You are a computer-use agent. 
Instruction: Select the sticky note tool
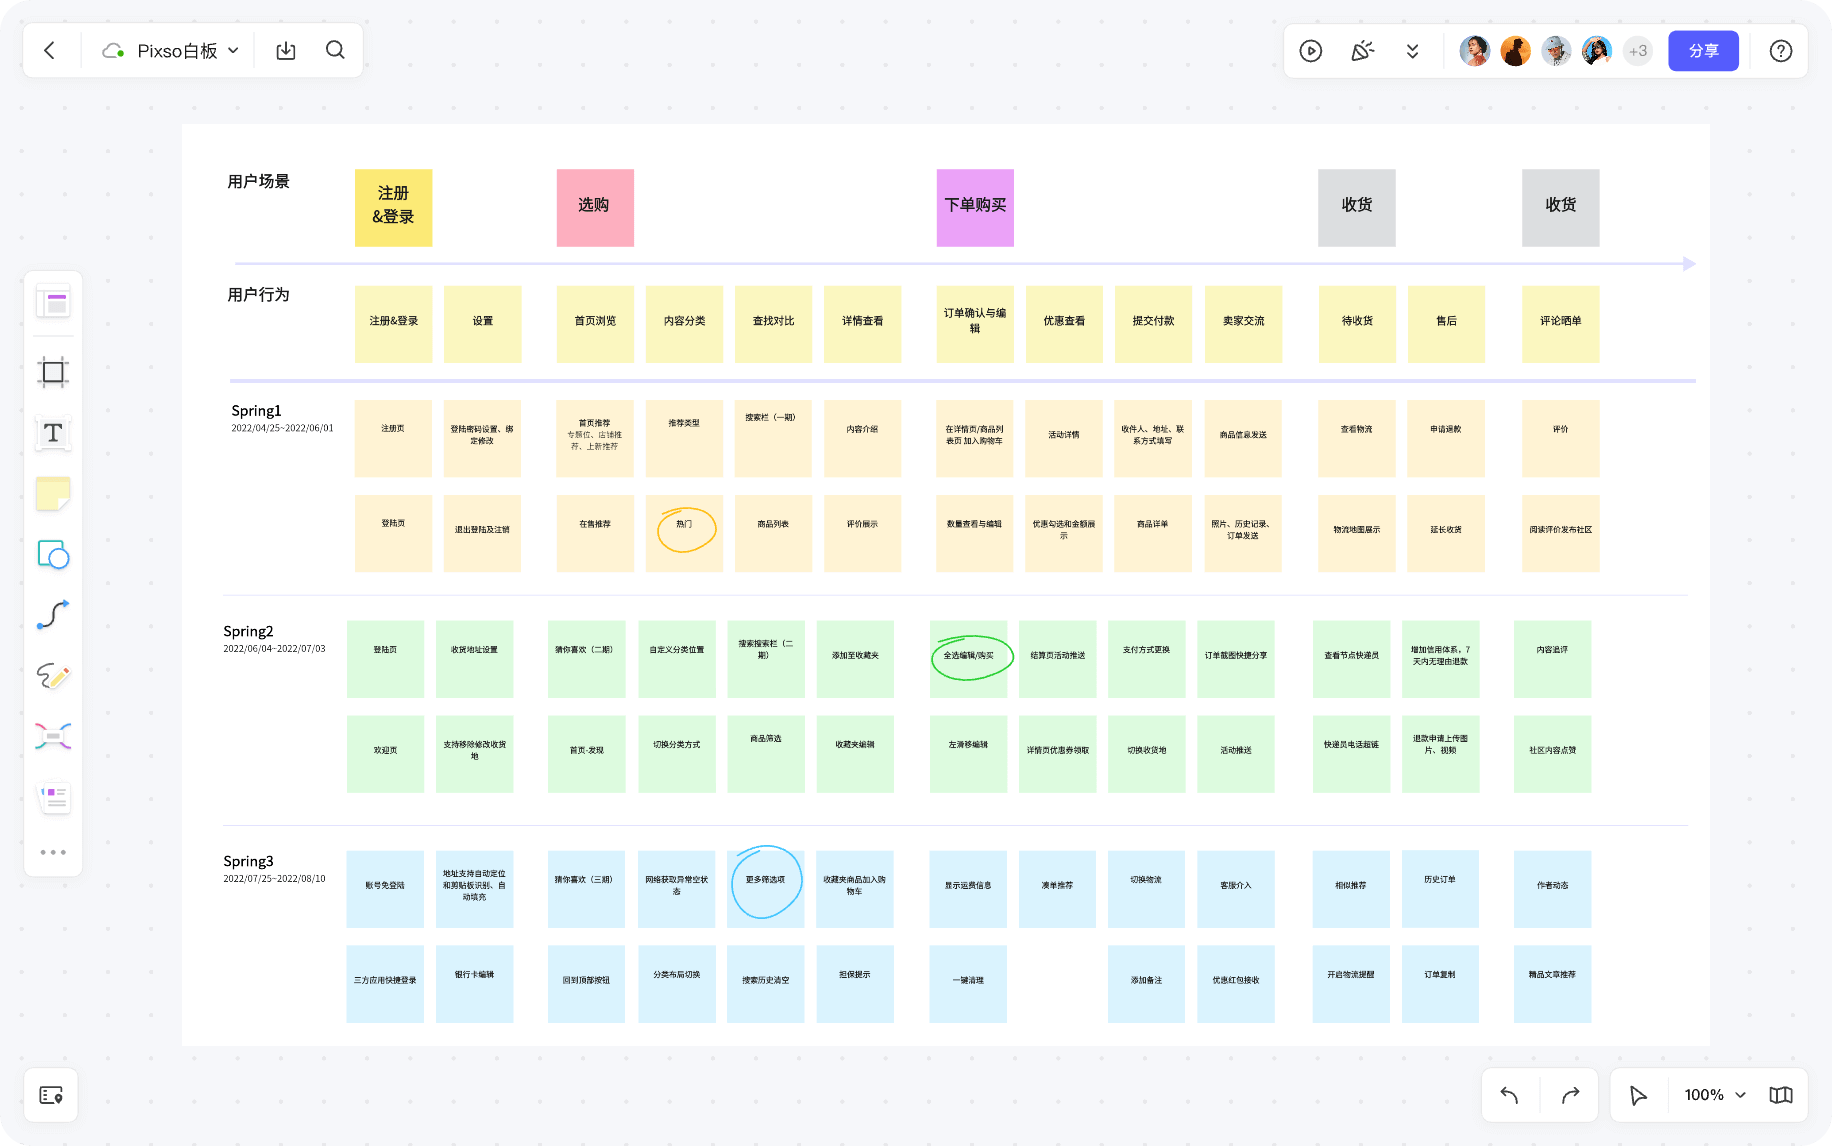(x=53, y=494)
